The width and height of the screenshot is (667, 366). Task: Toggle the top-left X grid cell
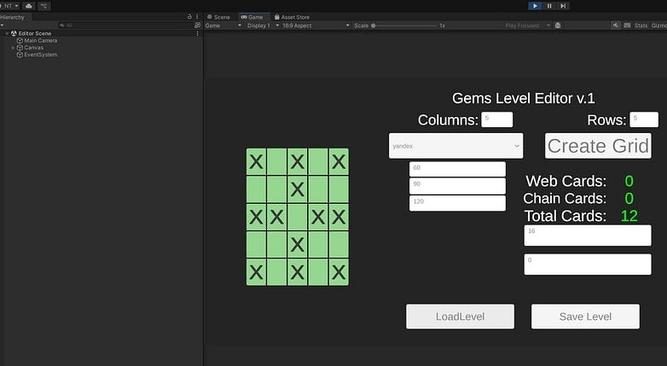pyautogui.click(x=256, y=162)
